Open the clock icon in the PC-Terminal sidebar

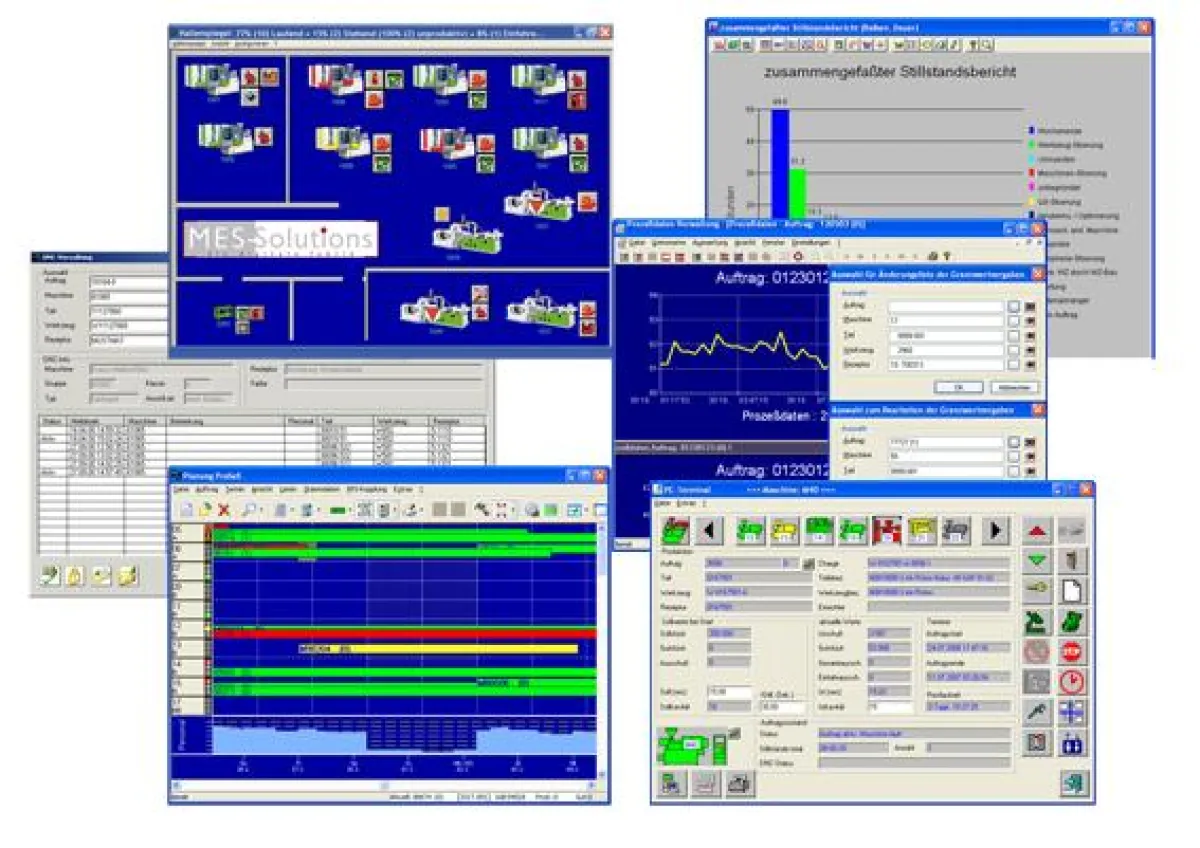tap(1072, 681)
